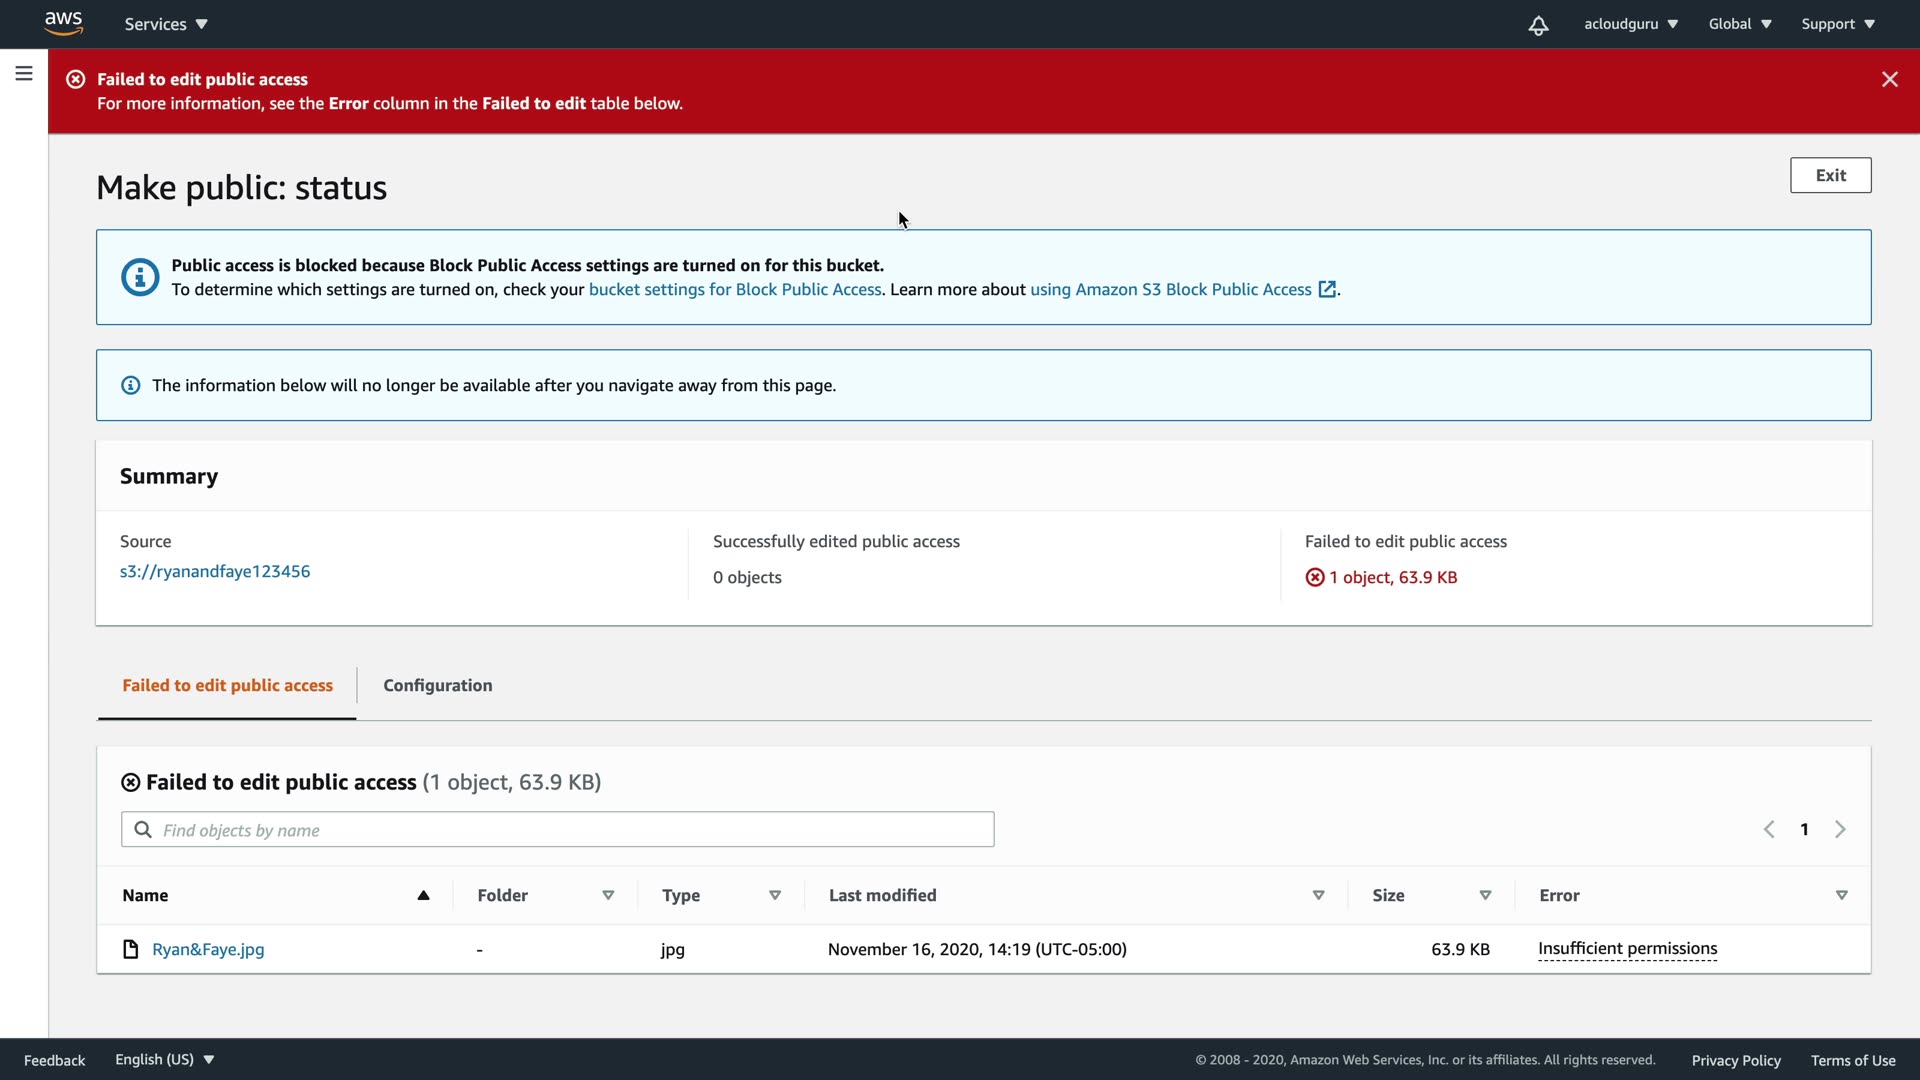Click the Ryan&Faye.jpg file icon
The image size is (1920, 1080).
click(130, 949)
